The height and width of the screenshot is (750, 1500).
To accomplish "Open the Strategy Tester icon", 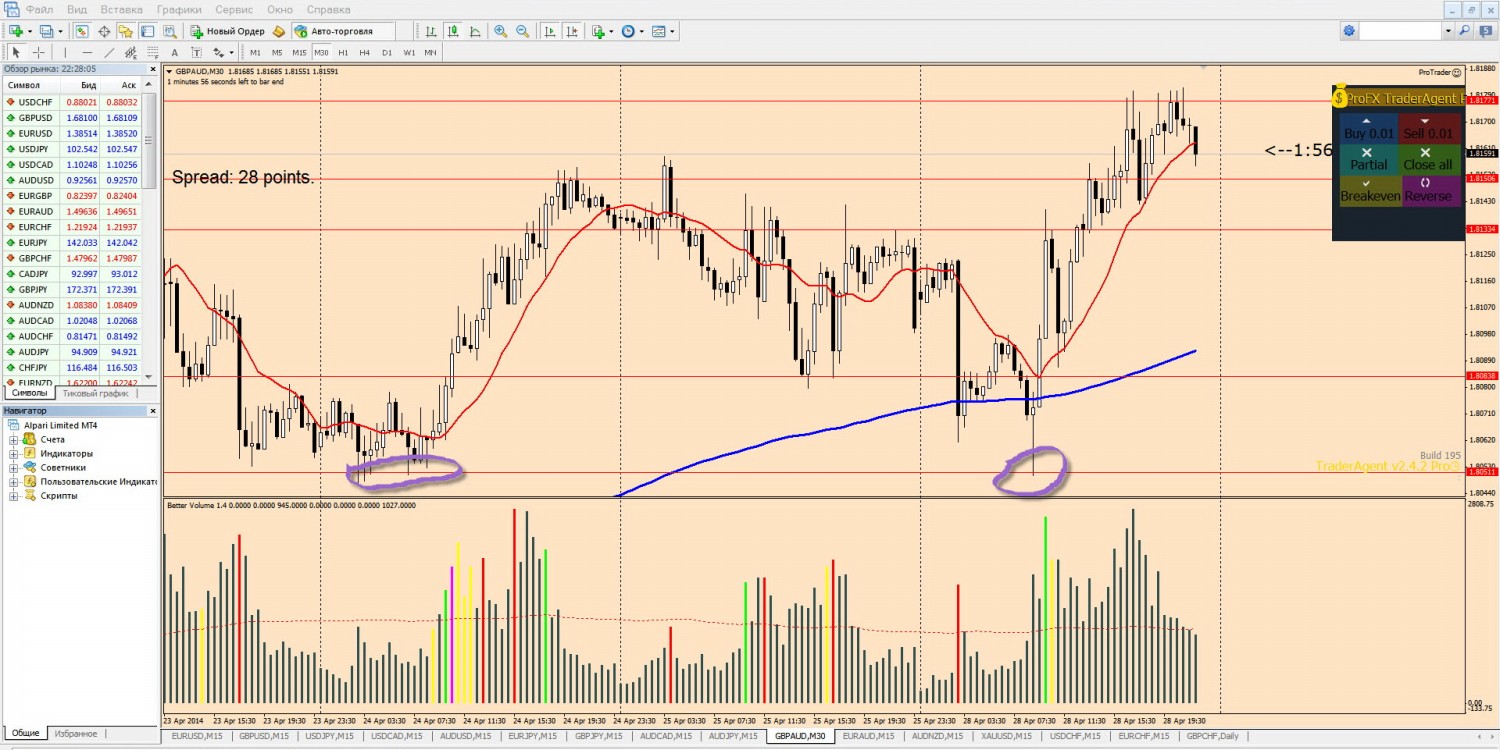I will (169, 31).
